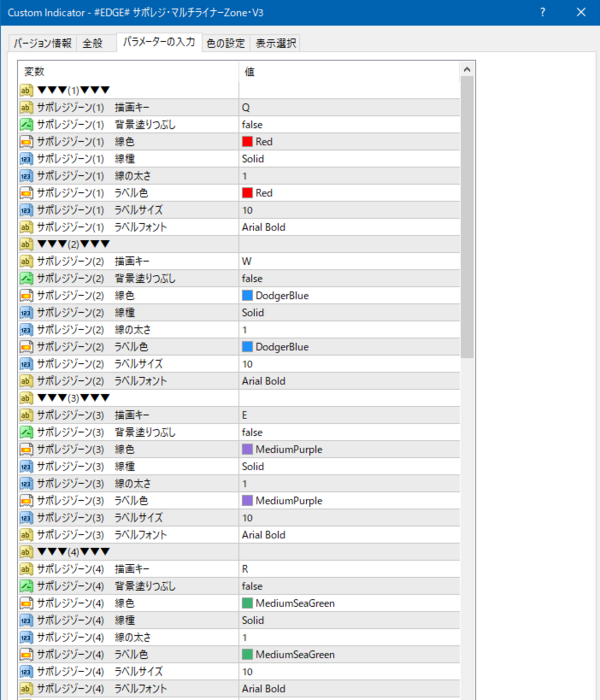This screenshot has width=600, height=700.
Task: Open the 色の設定 tab
Action: 226,43
